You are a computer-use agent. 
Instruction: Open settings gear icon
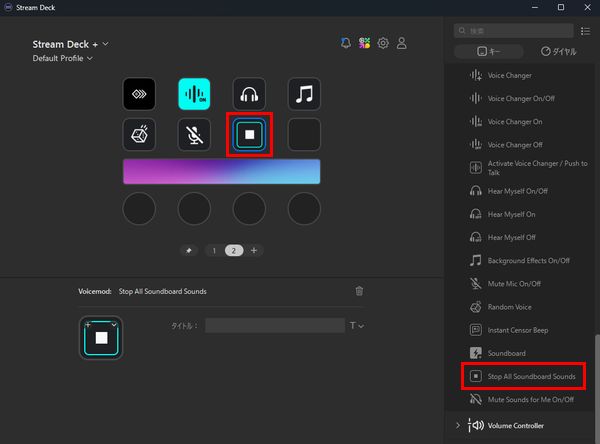383,43
